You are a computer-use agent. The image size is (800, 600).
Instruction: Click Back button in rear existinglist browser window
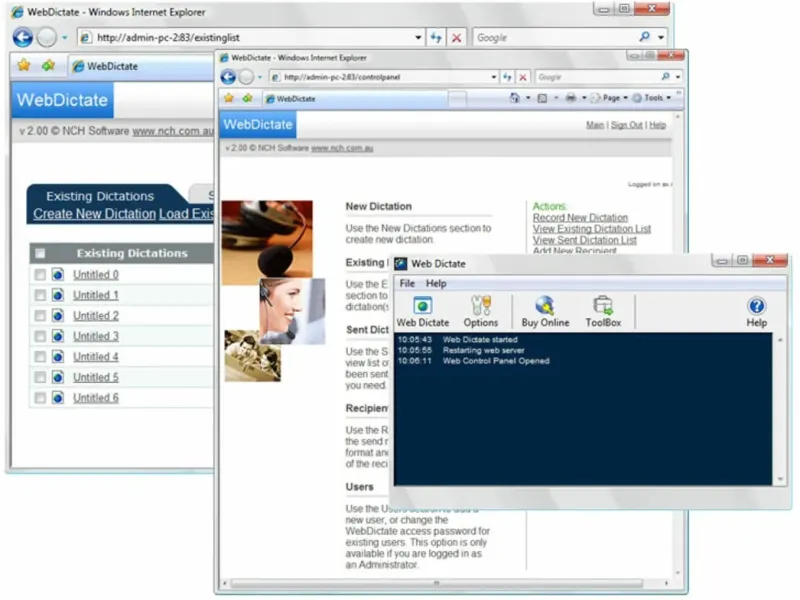click(x=22, y=37)
